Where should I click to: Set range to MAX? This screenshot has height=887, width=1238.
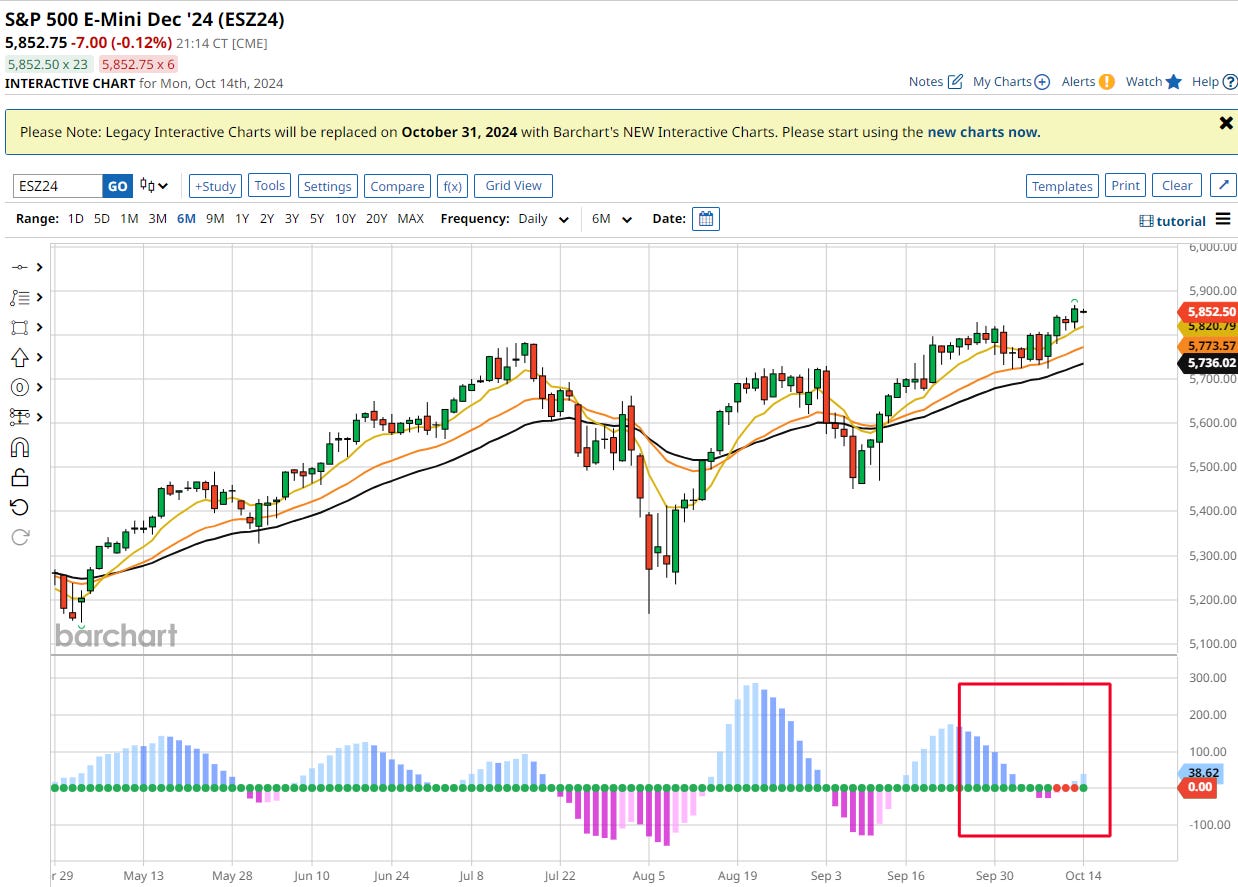[411, 219]
